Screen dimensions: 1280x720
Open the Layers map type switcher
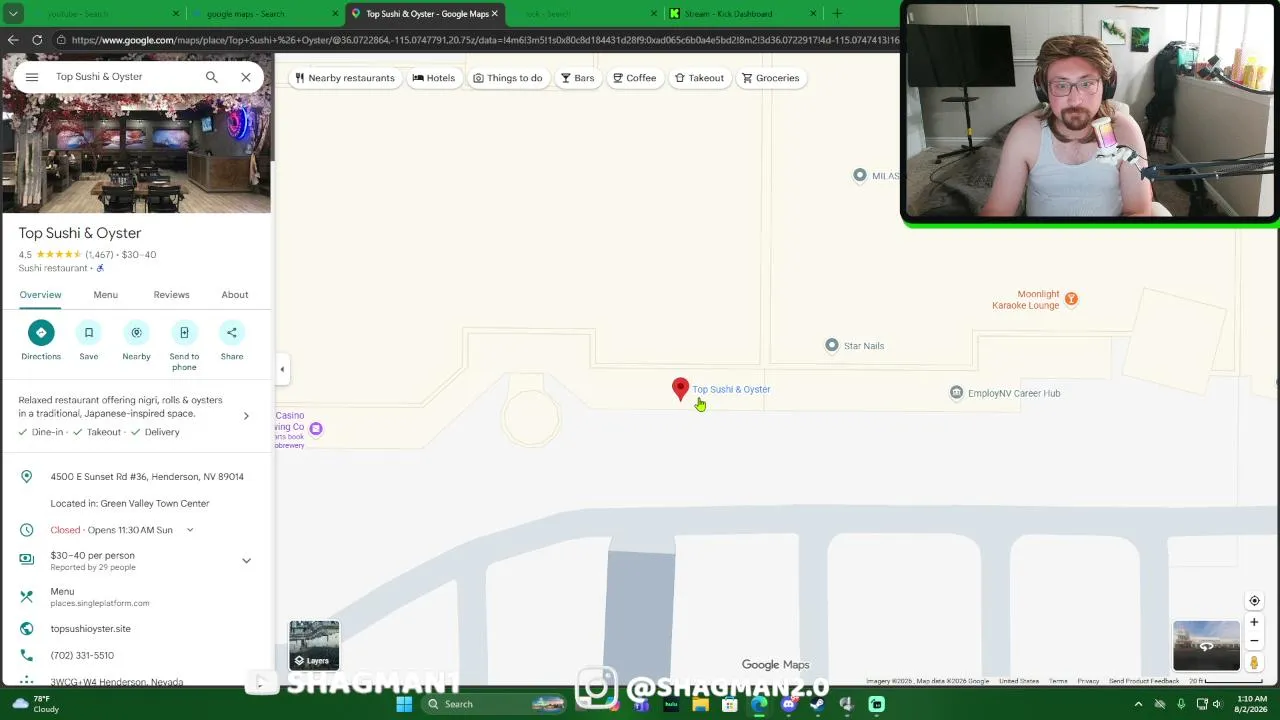(314, 645)
